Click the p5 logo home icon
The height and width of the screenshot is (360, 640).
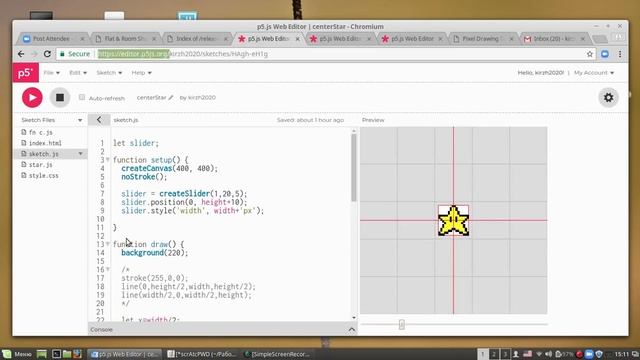click(25, 73)
